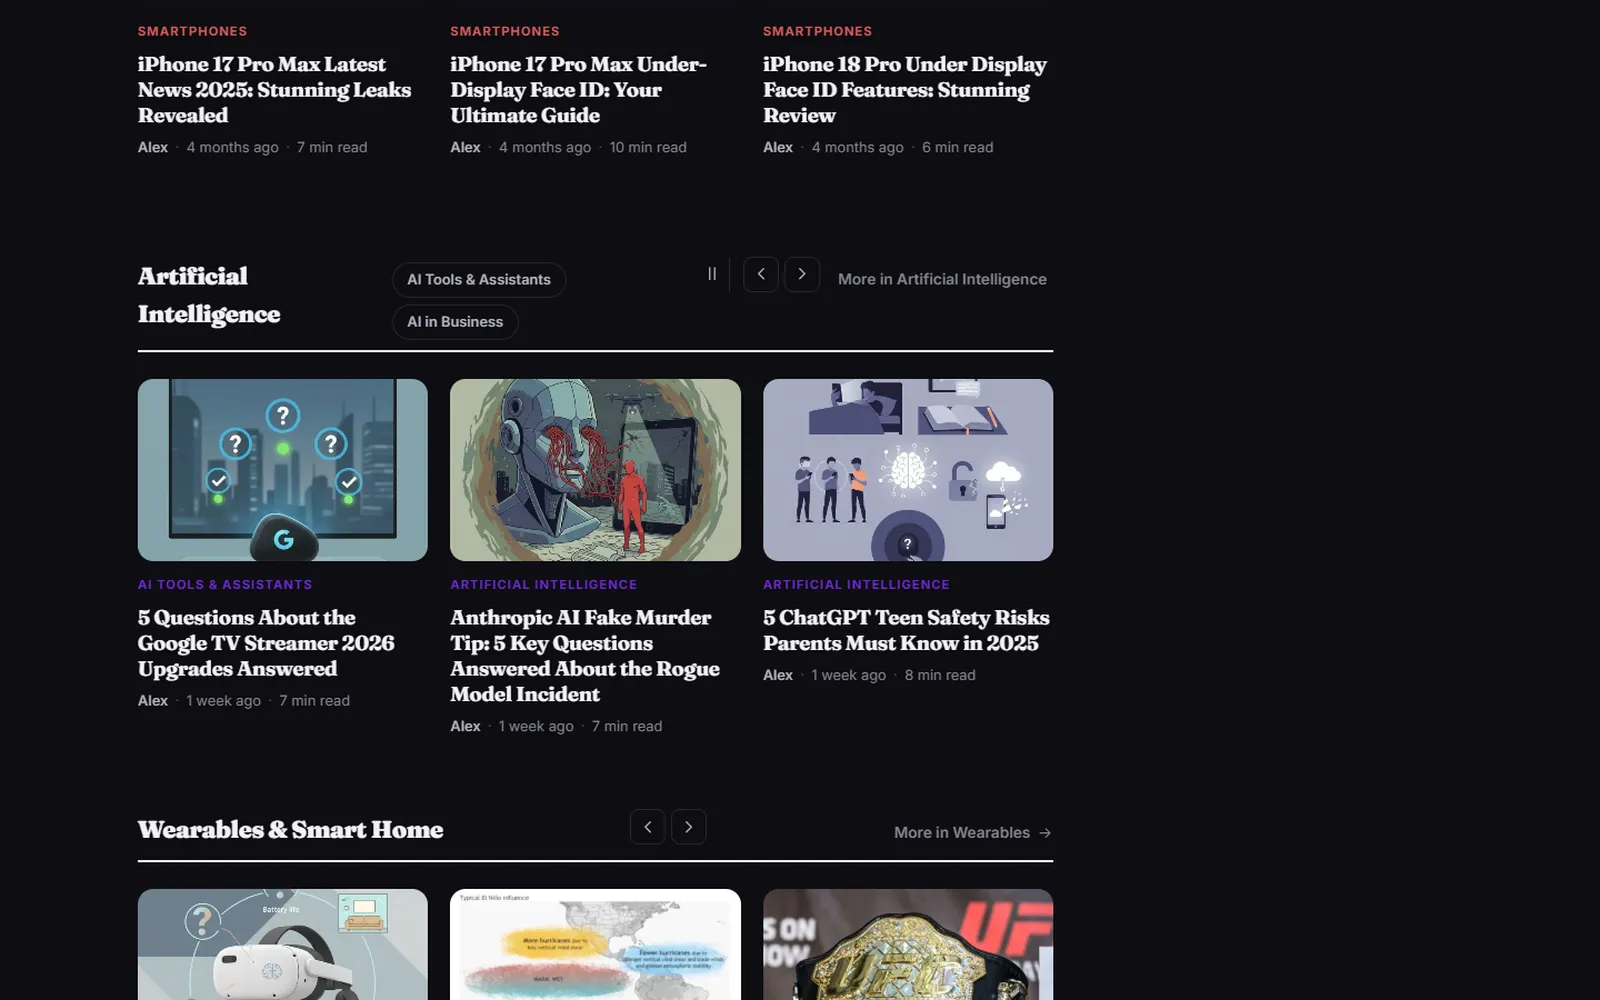Open Anthropic AI robot head thumbnail
This screenshot has width=1600, height=1000.
(x=595, y=470)
